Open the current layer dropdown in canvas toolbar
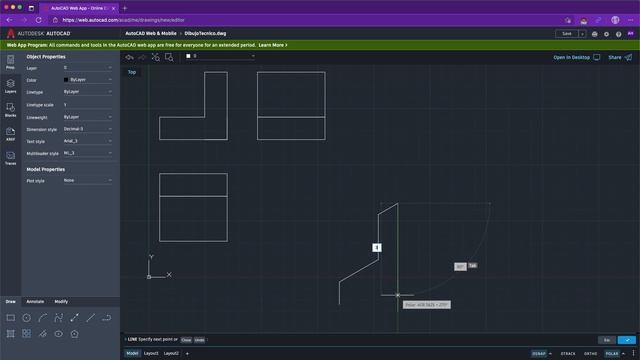 pyautogui.click(x=220, y=56)
